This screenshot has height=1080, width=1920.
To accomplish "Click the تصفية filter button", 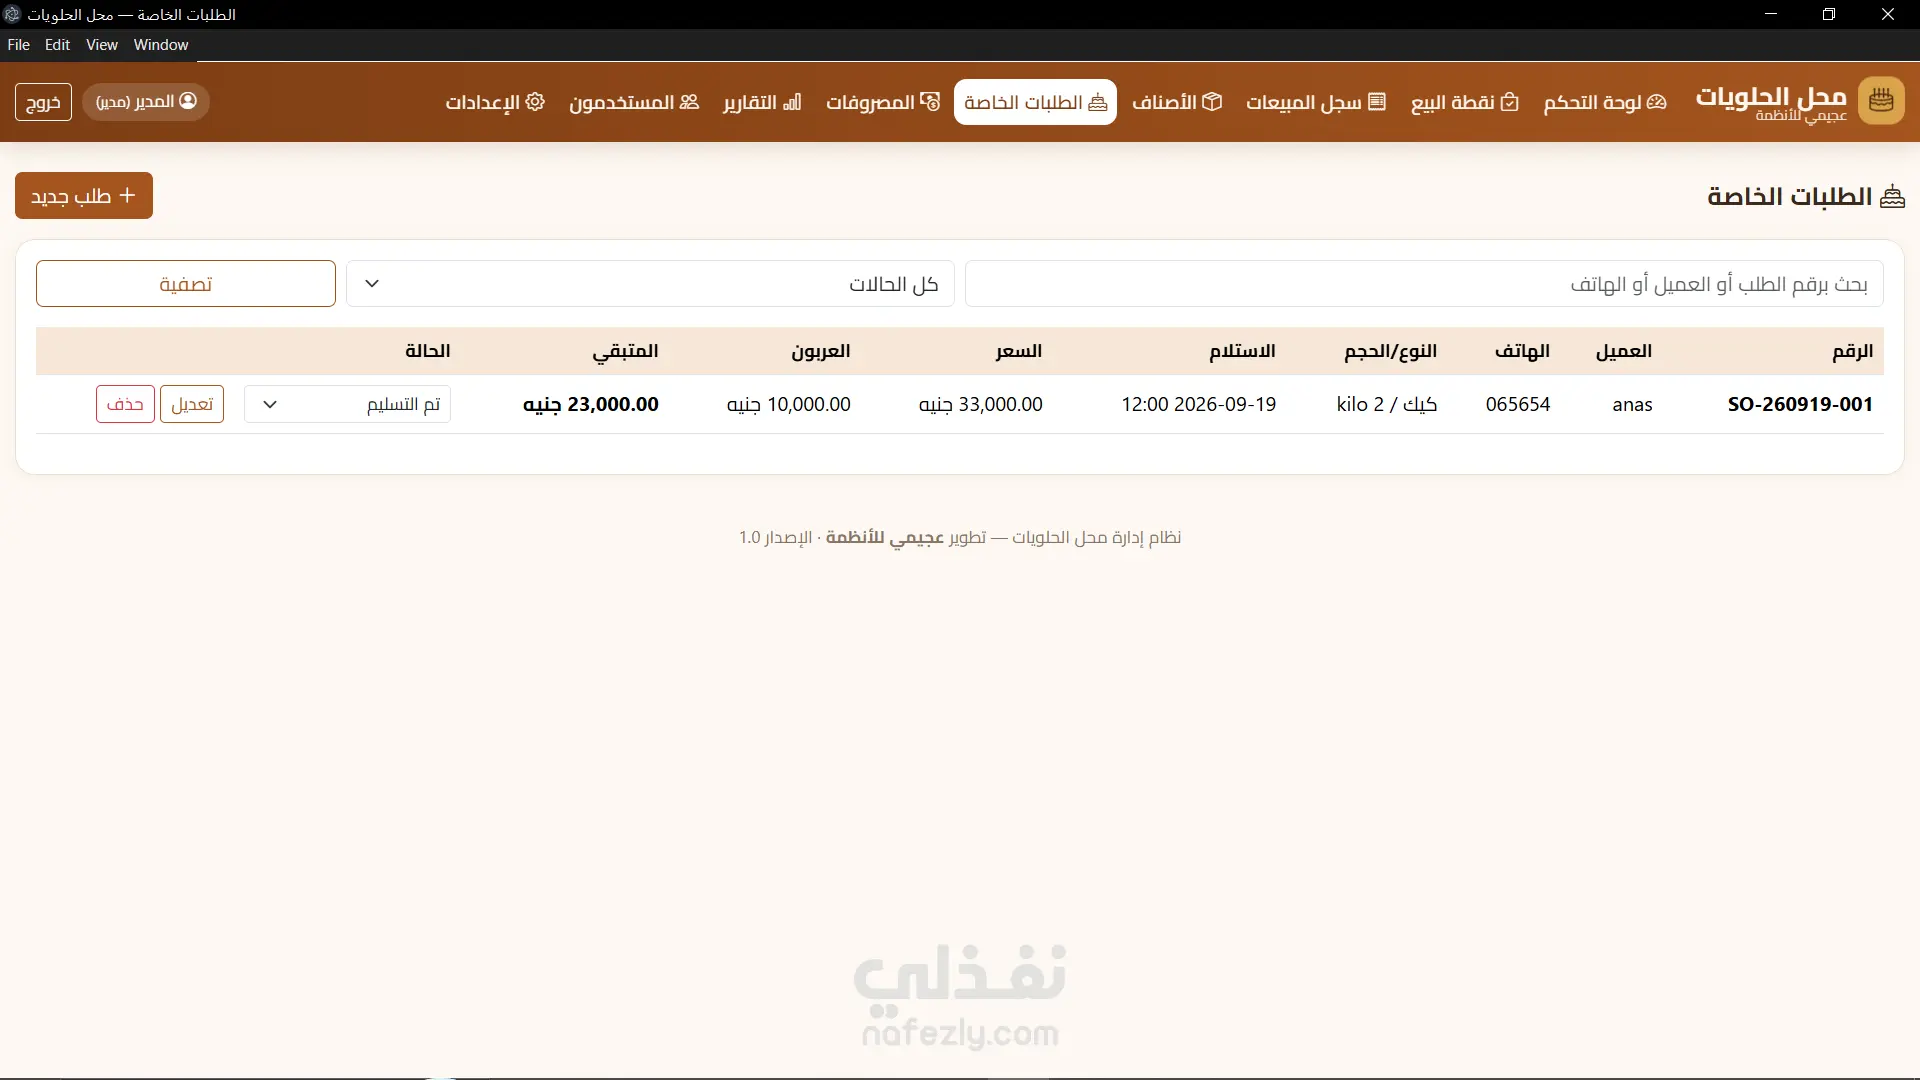I will pos(186,284).
